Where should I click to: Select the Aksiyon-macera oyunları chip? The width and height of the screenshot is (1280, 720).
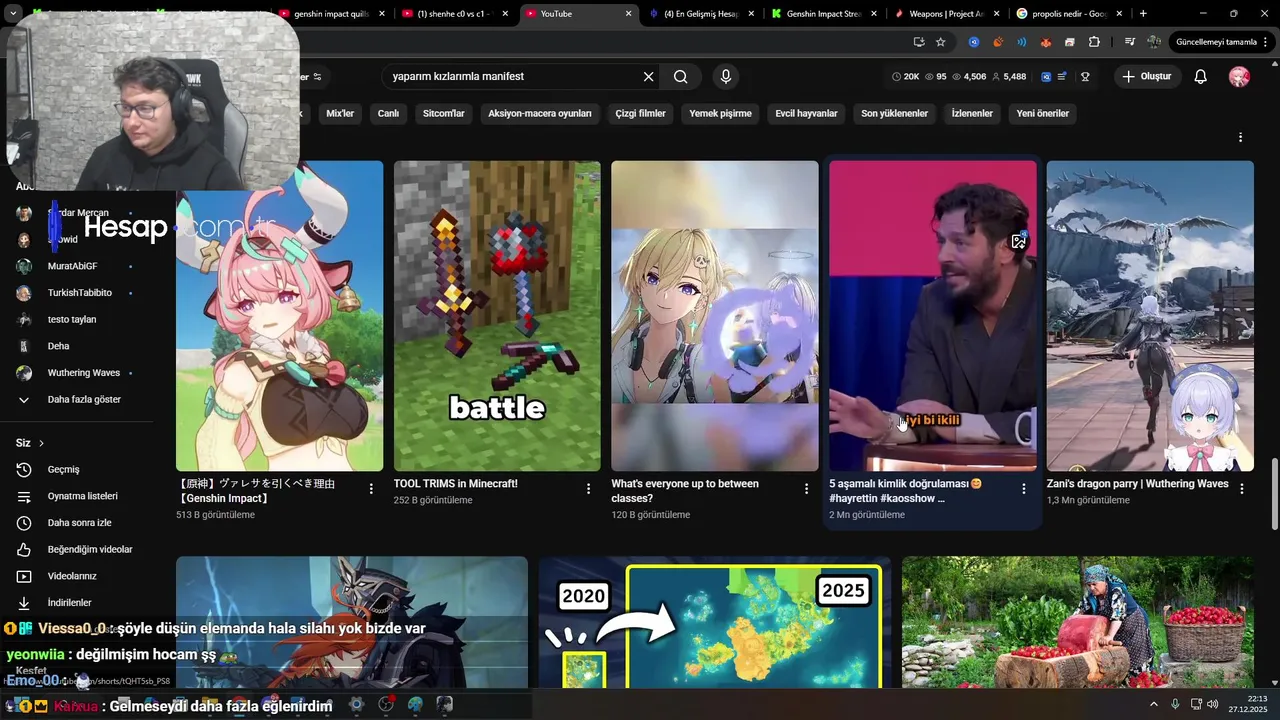click(x=540, y=113)
